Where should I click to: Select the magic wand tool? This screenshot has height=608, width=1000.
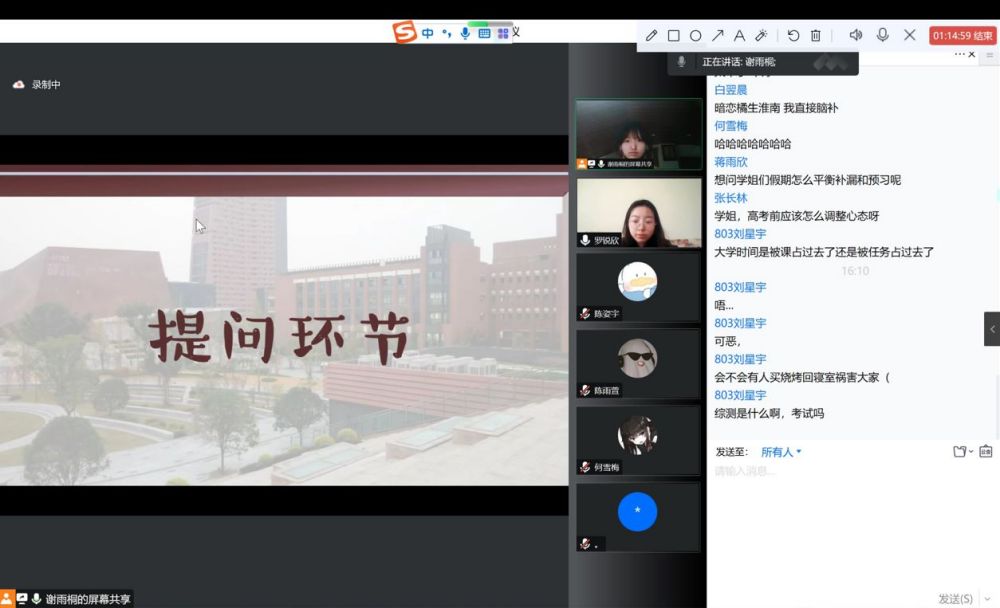click(x=761, y=35)
